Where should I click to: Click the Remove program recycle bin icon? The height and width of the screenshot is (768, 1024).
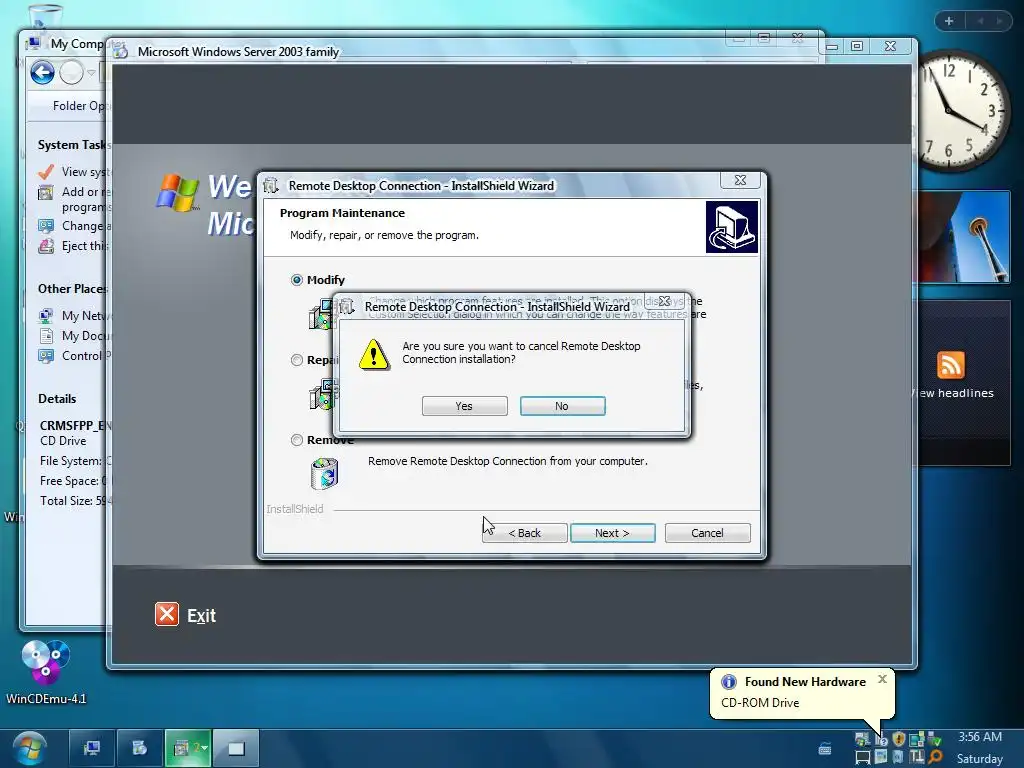coord(325,473)
